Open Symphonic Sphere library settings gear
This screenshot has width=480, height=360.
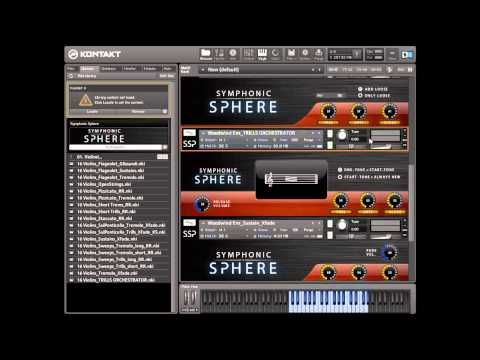(165, 147)
